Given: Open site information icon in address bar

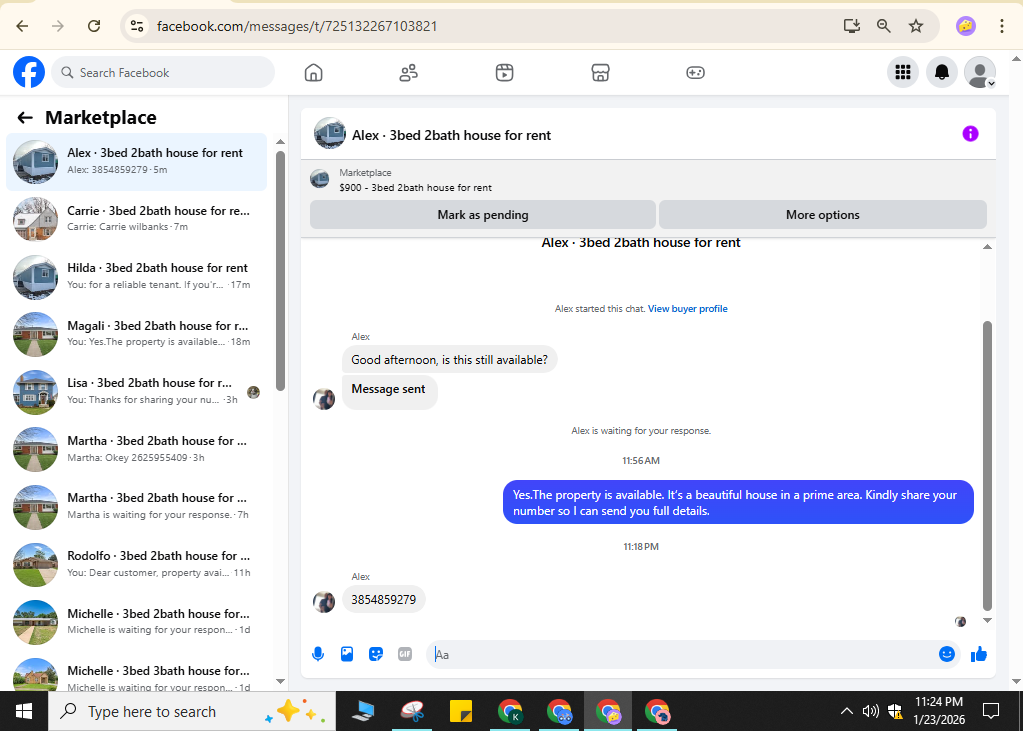Looking at the screenshot, I should [136, 26].
